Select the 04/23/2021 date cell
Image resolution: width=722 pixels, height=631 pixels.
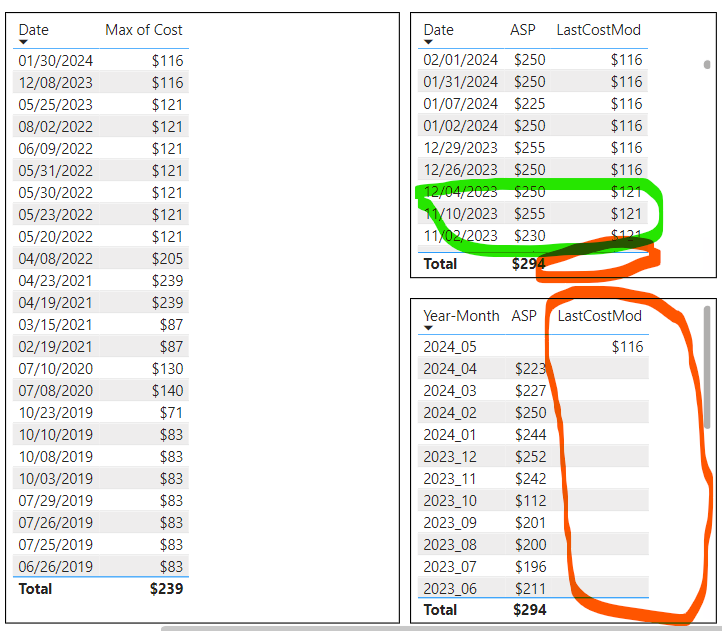[55, 280]
